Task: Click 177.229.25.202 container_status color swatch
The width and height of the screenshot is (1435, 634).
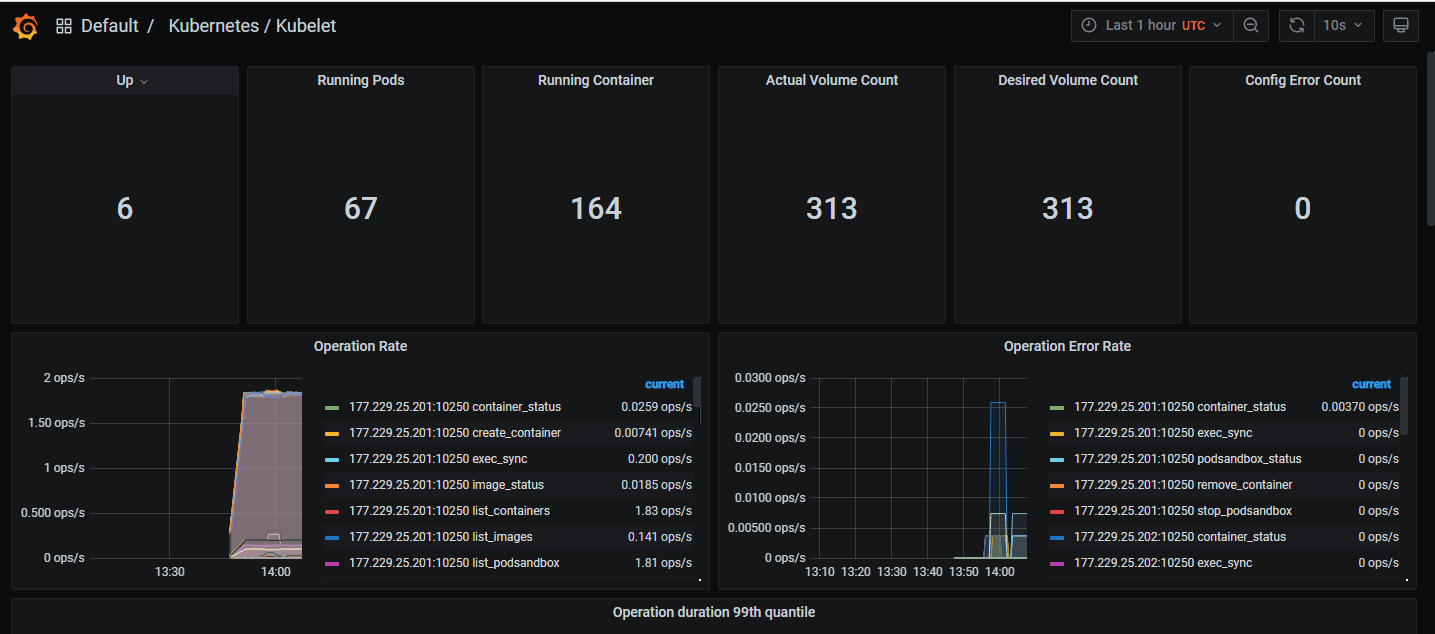Action: click(x=1057, y=537)
